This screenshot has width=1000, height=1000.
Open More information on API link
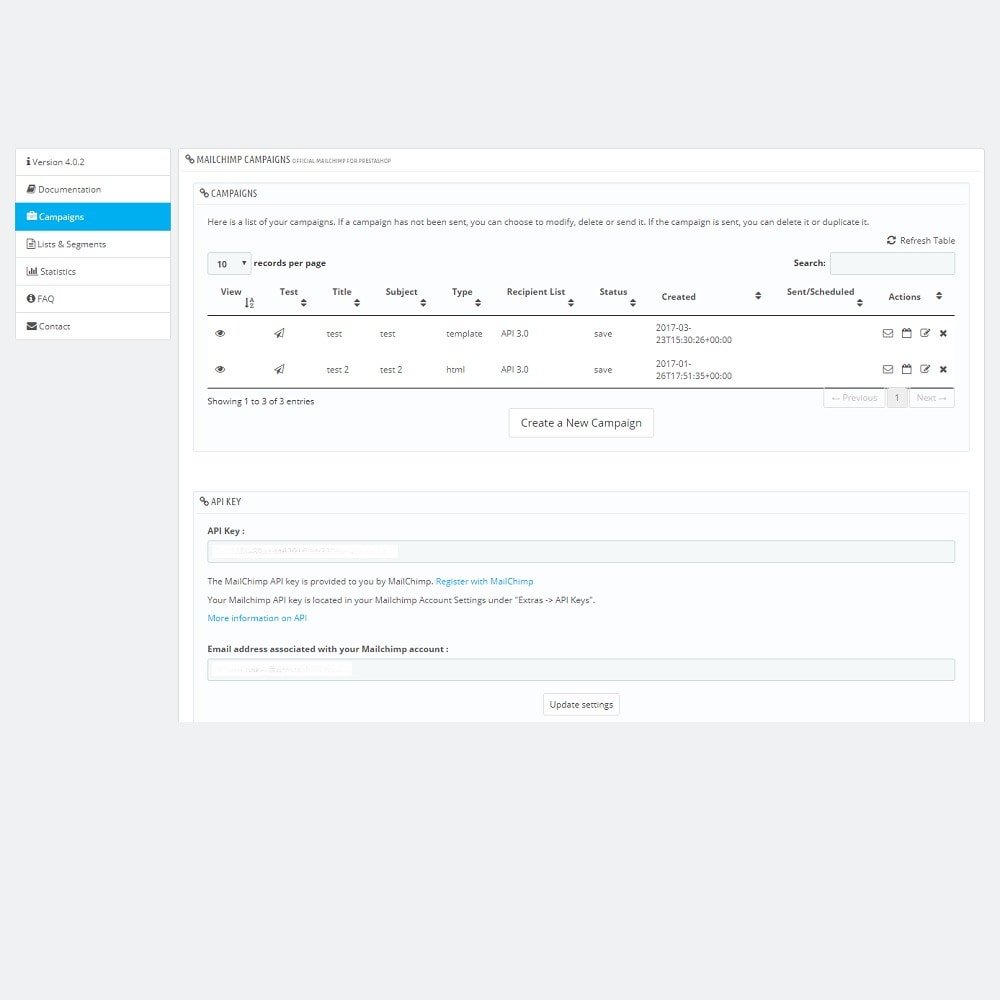coord(257,618)
